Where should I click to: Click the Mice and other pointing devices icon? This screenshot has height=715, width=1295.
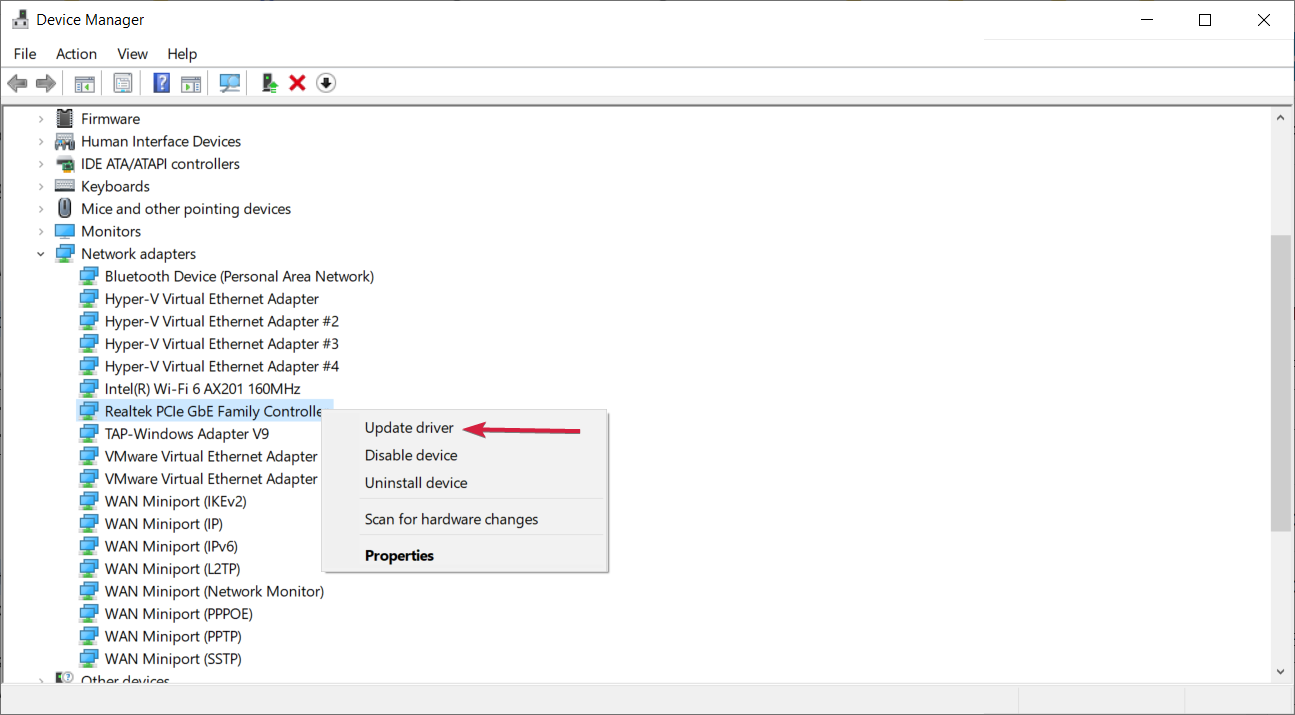[x=65, y=209]
